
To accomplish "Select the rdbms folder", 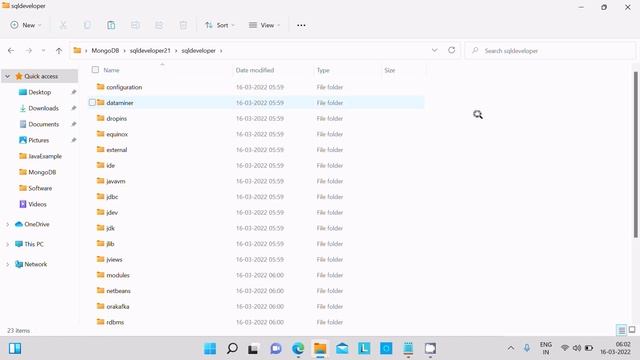I will click(x=115, y=322).
